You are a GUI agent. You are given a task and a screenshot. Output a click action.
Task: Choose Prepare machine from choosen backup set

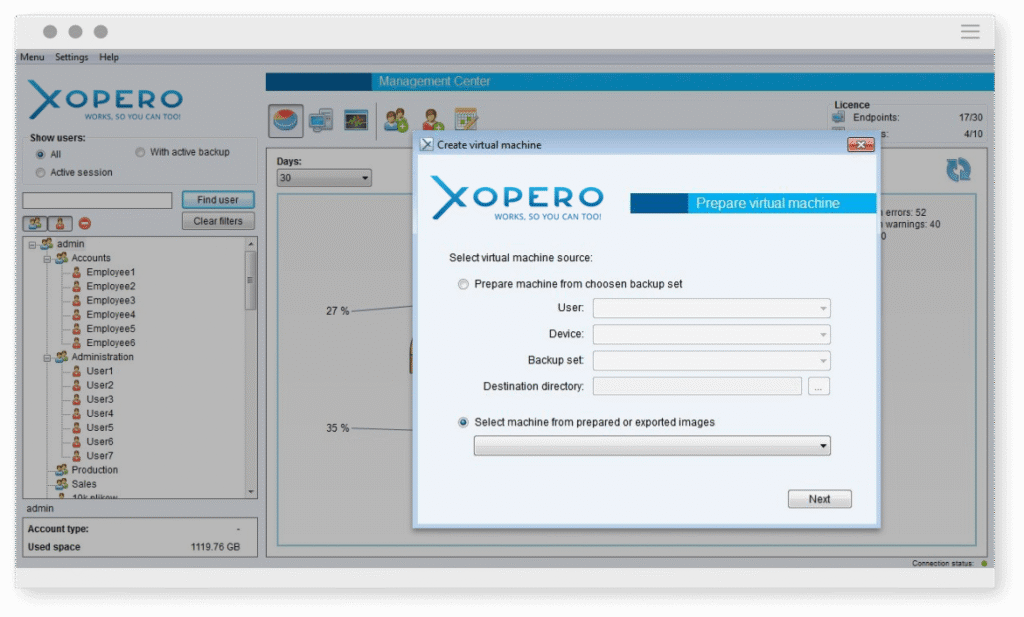click(x=463, y=284)
